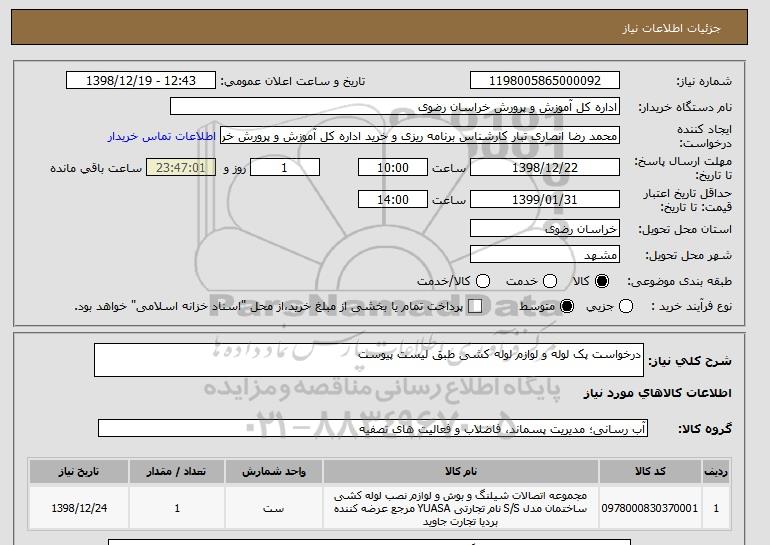Screen dimensions: 770x545
Task: Click the ردیف column header
Action: coord(716,471)
